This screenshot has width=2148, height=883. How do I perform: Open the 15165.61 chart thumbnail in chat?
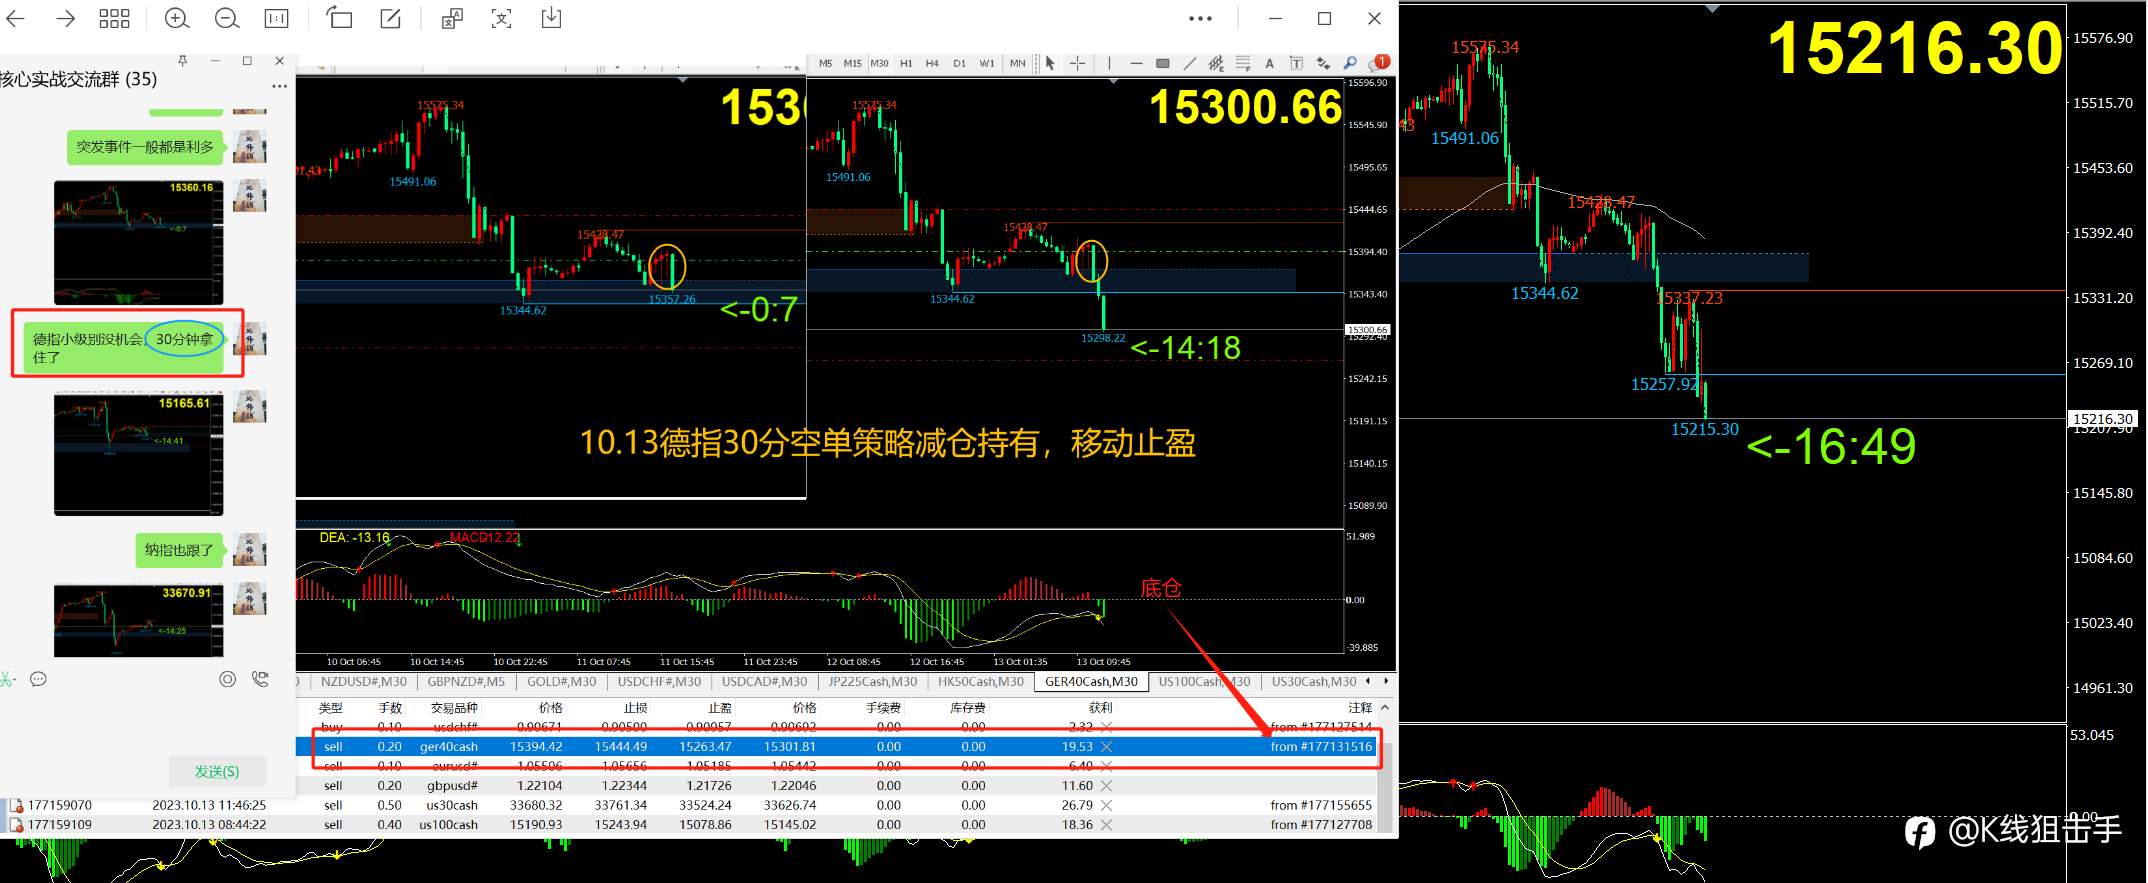tap(138, 455)
